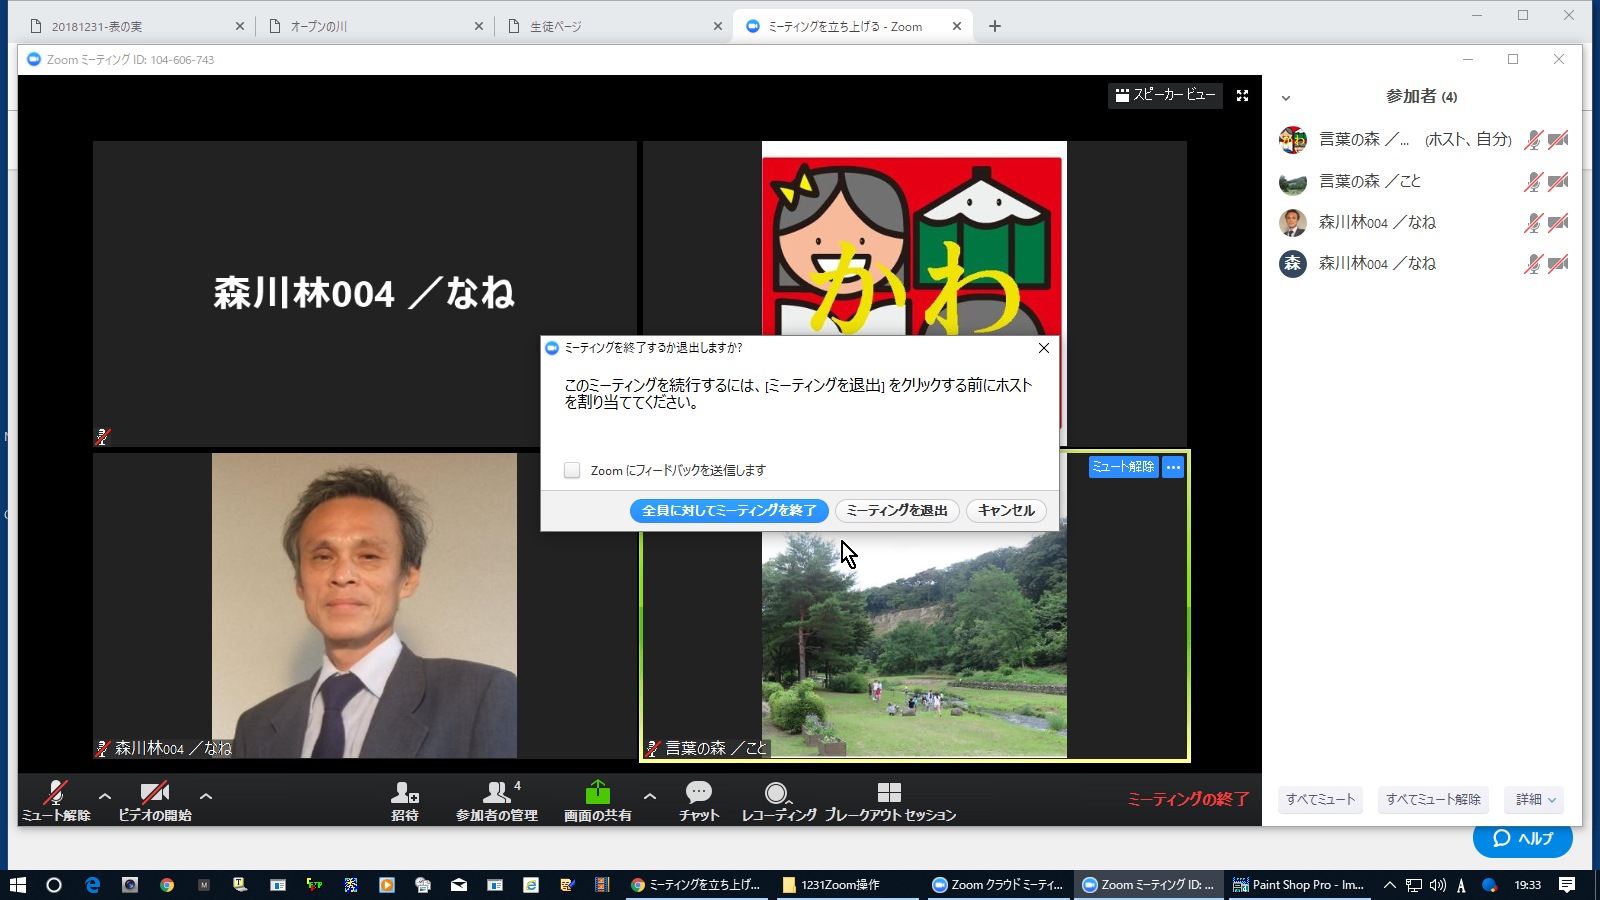This screenshot has width=1600, height=900.
Task: Open Manage Participants (参加者の管理) icon
Action: 497,793
